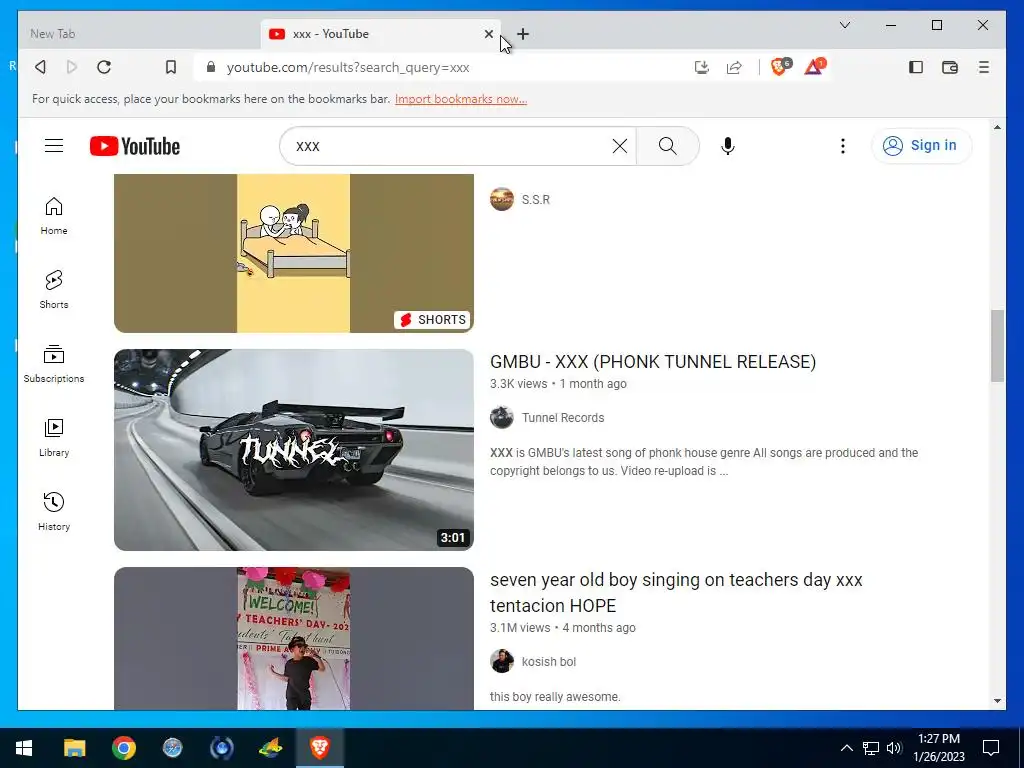This screenshot has height=768, width=1024.
Task: Open Brave Rewards triangle icon
Action: 814,66
